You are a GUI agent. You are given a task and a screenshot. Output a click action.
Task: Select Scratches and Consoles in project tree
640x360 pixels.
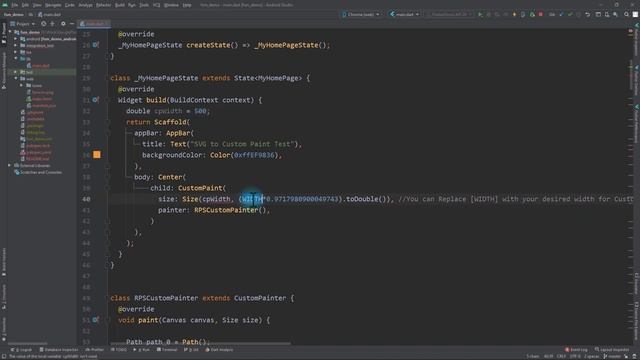(x=38, y=172)
